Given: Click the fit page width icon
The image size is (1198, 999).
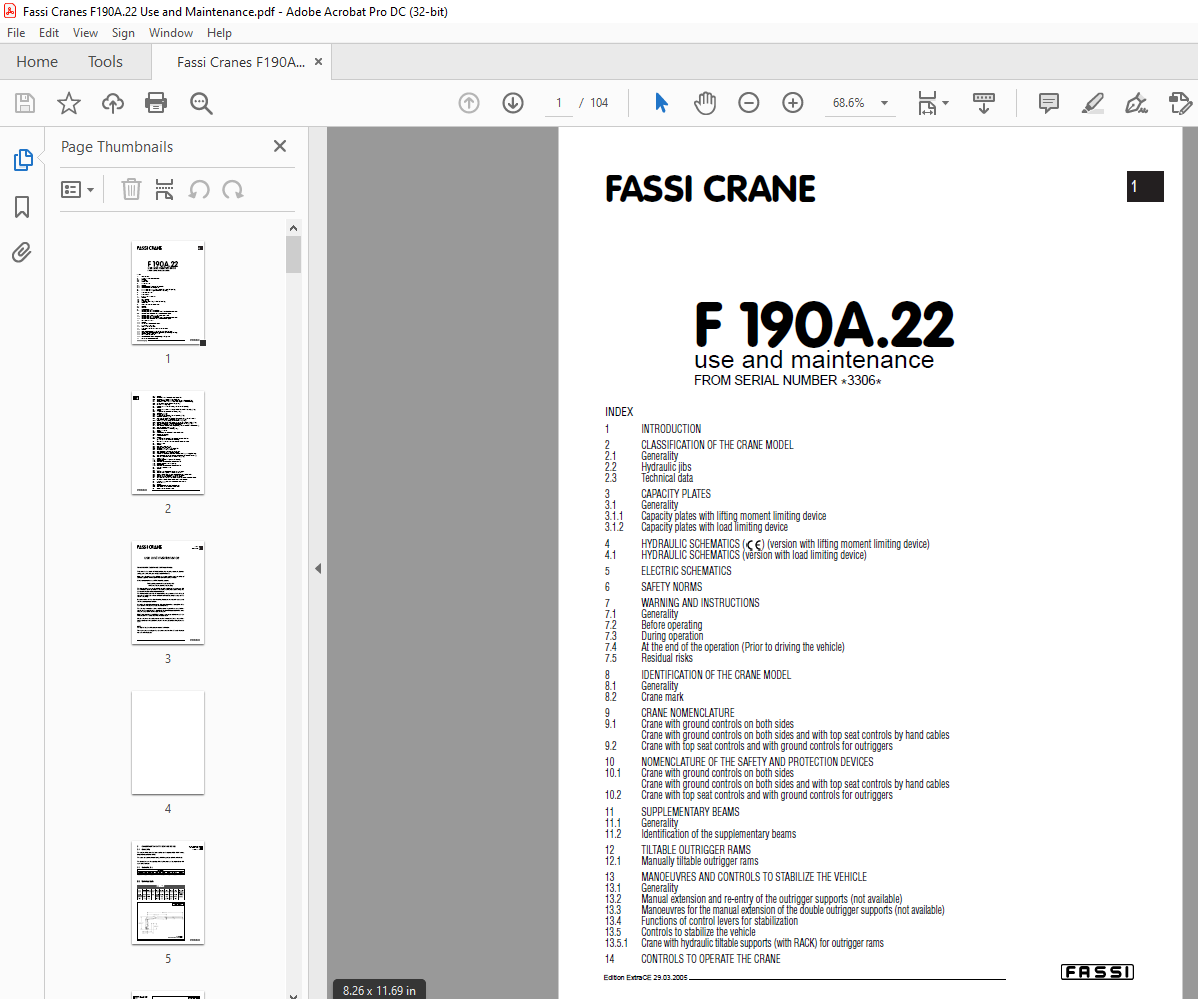Looking at the screenshot, I should click(927, 103).
